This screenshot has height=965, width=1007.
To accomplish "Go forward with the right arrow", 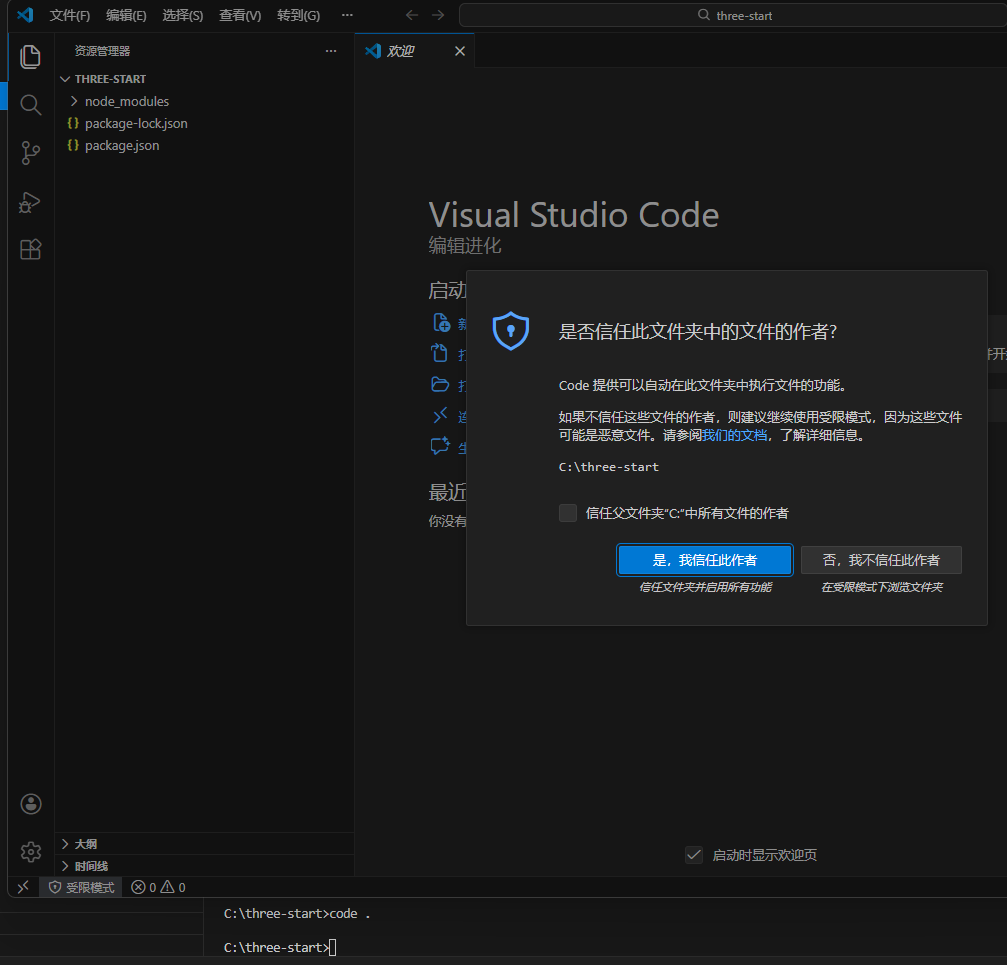I will coord(438,15).
